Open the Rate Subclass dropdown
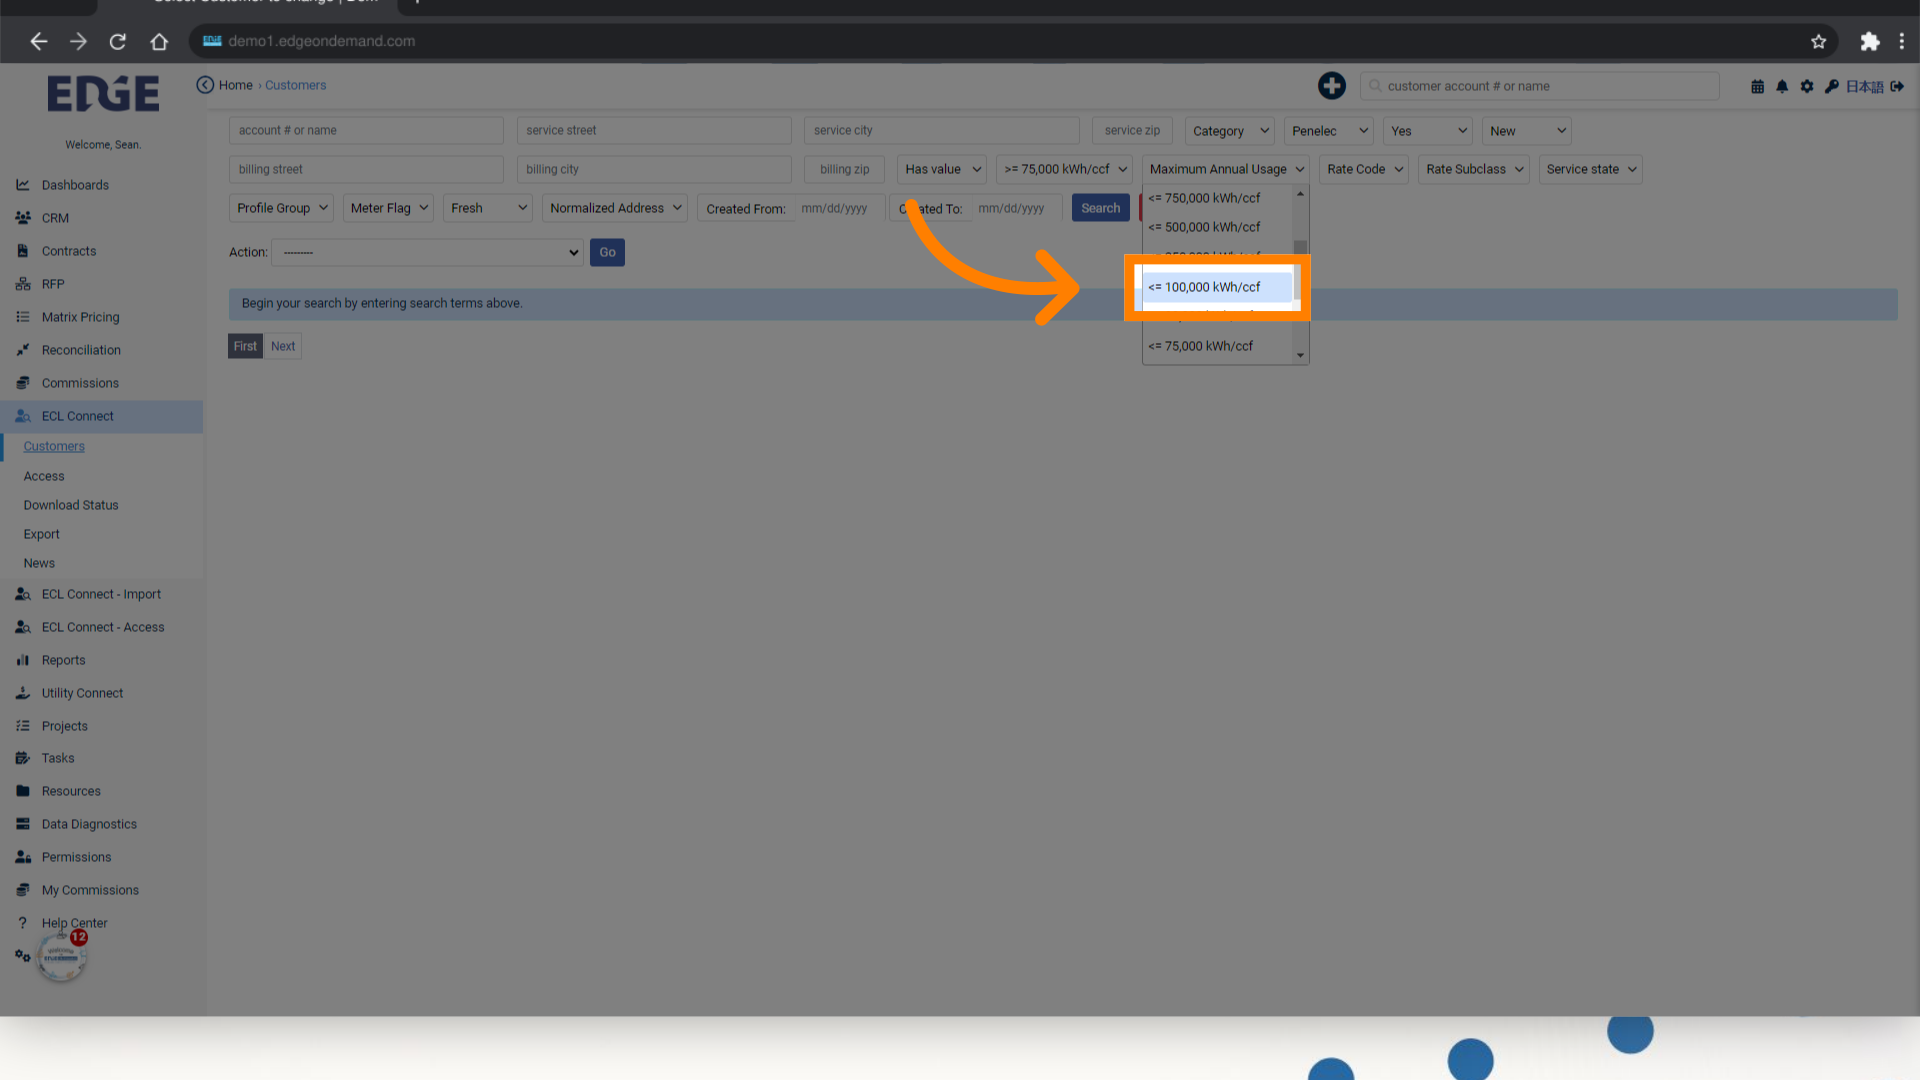The image size is (1920, 1080). pos(1474,169)
